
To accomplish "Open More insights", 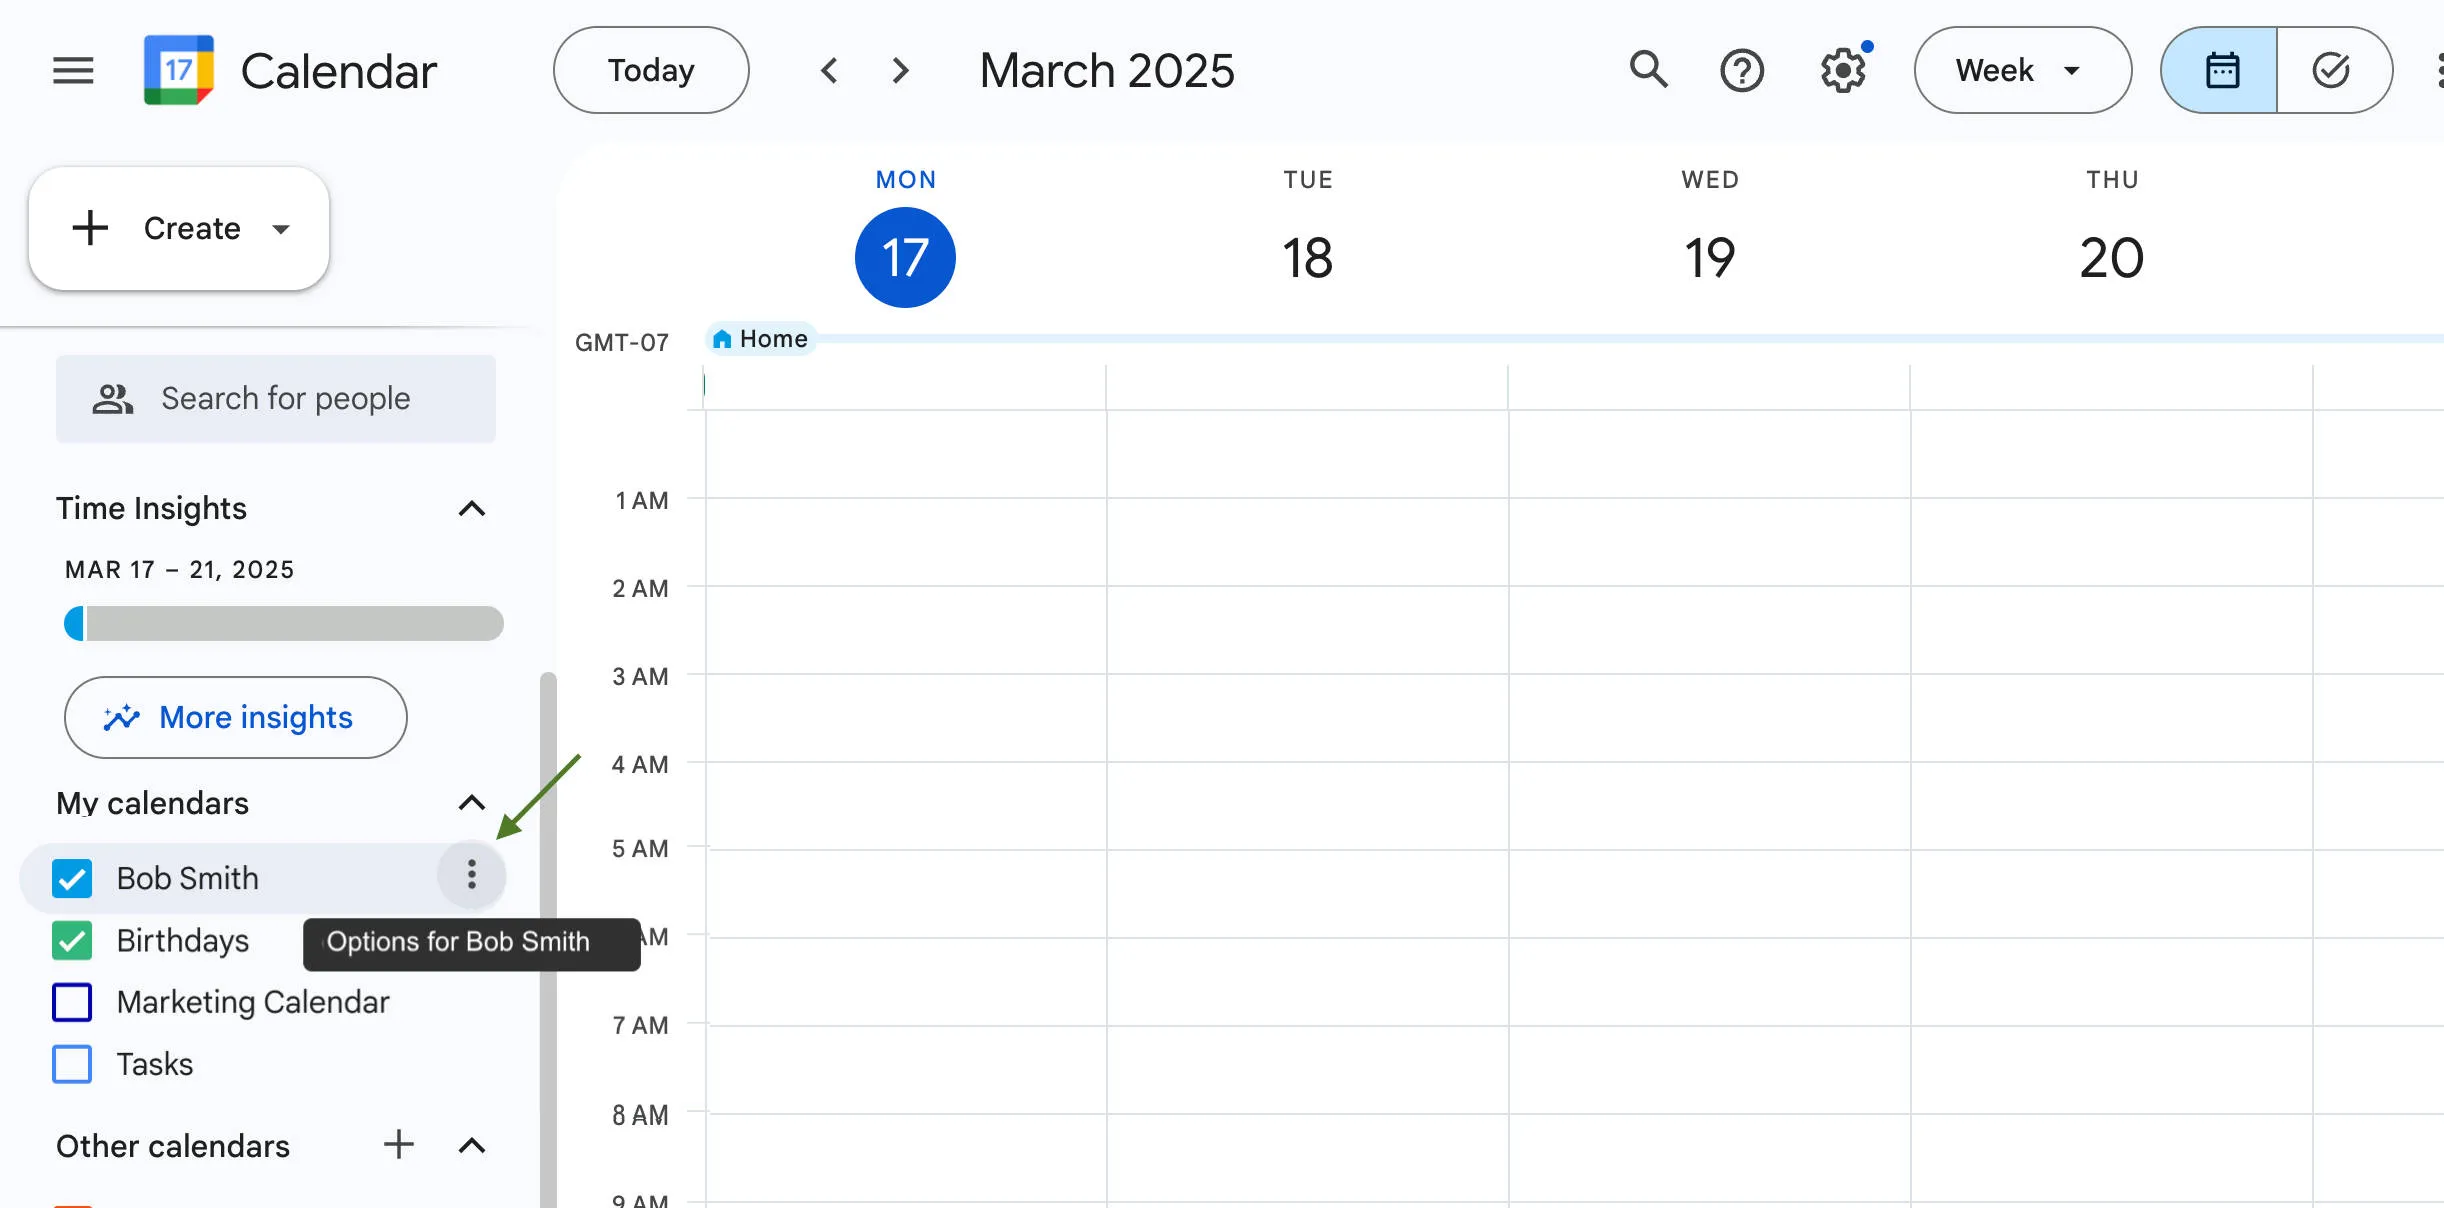I will click(x=235, y=717).
